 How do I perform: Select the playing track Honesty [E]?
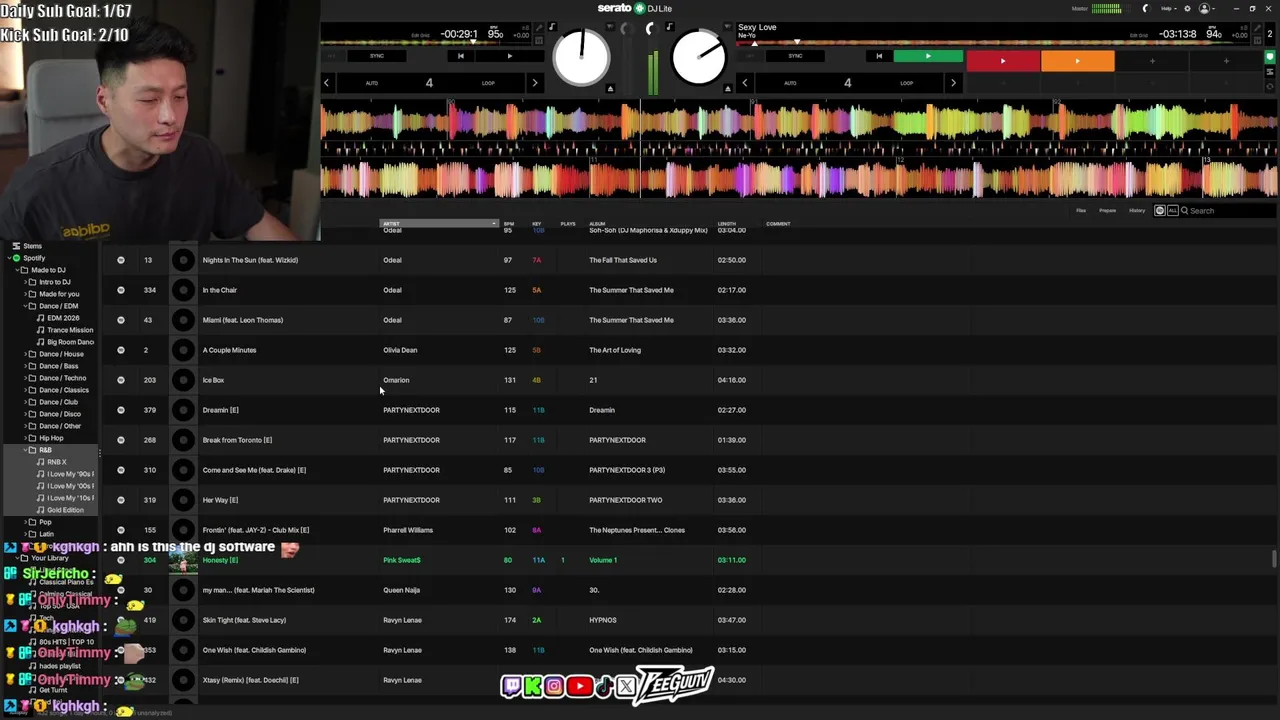point(220,560)
